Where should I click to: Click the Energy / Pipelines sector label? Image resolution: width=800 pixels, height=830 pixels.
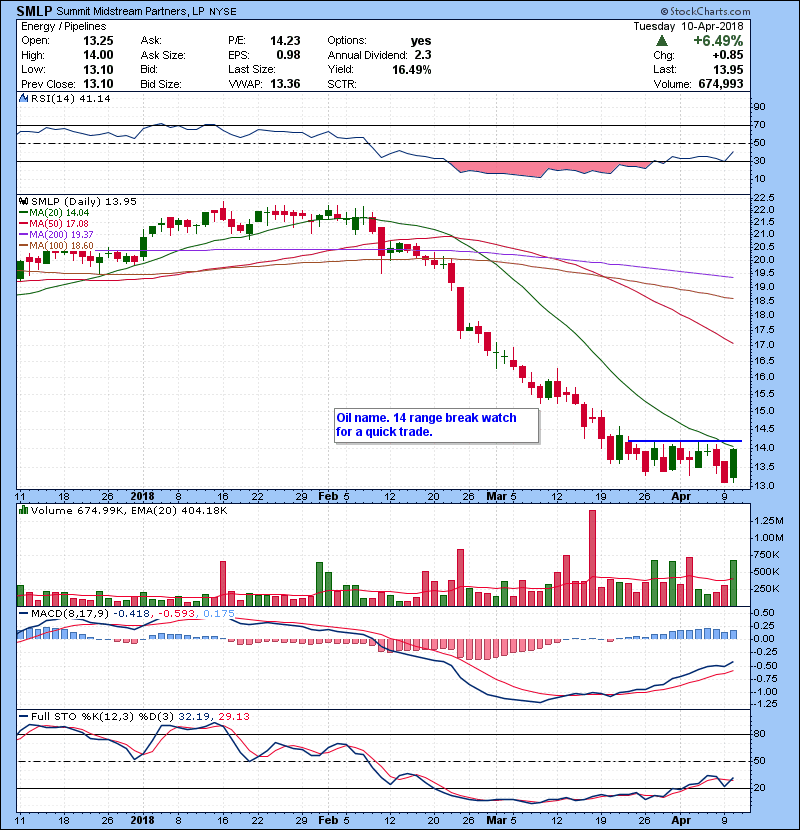64,26
